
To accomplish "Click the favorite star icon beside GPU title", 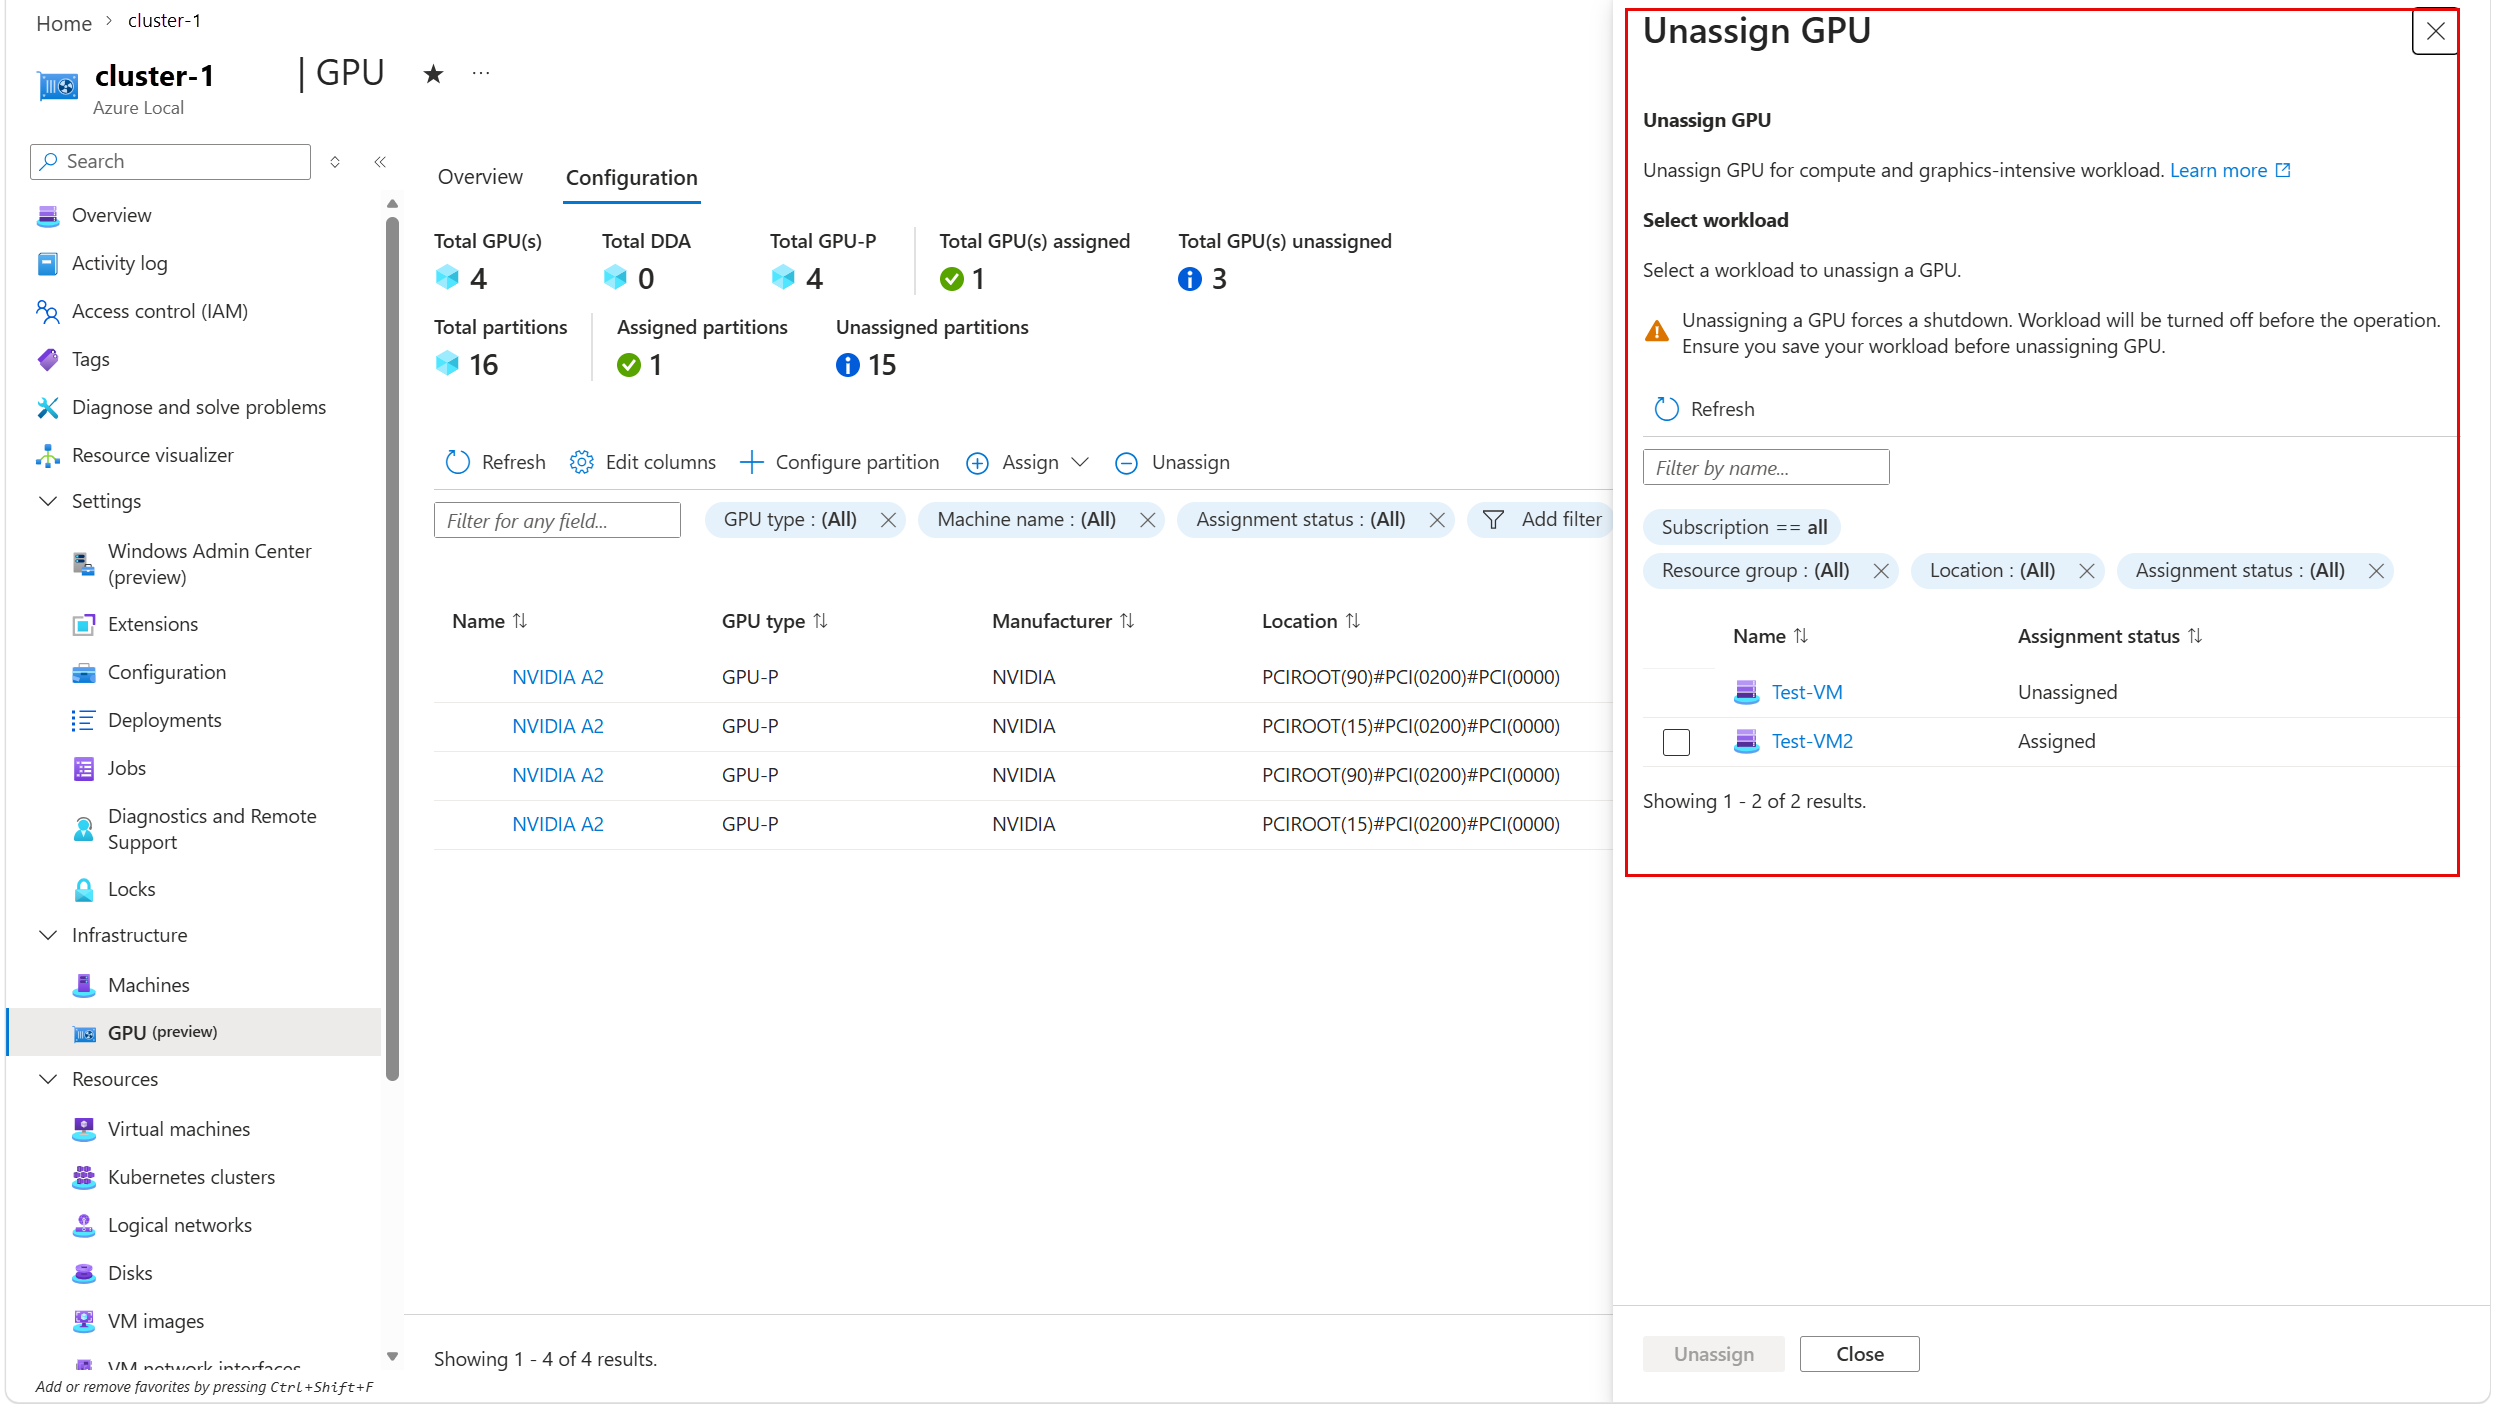I will (433, 74).
